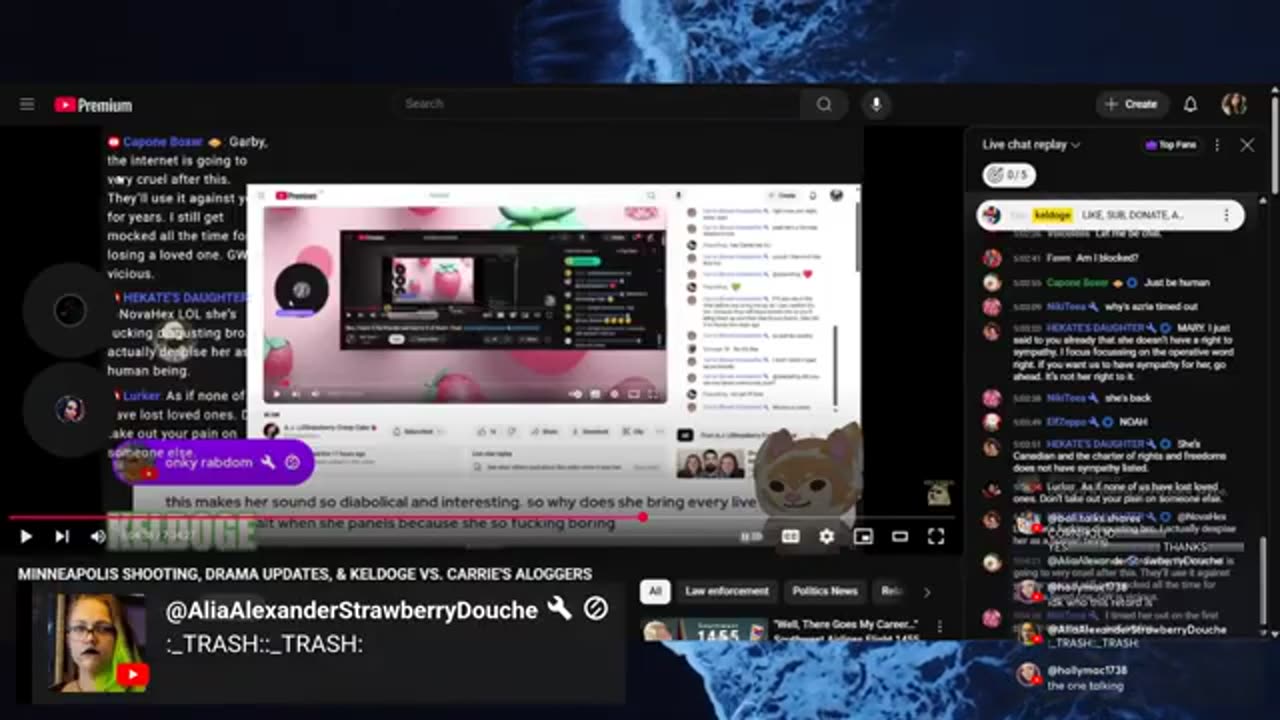Viewport: 1280px width, 720px height.
Task: Select the Law enforcement chip
Action: coord(727,591)
